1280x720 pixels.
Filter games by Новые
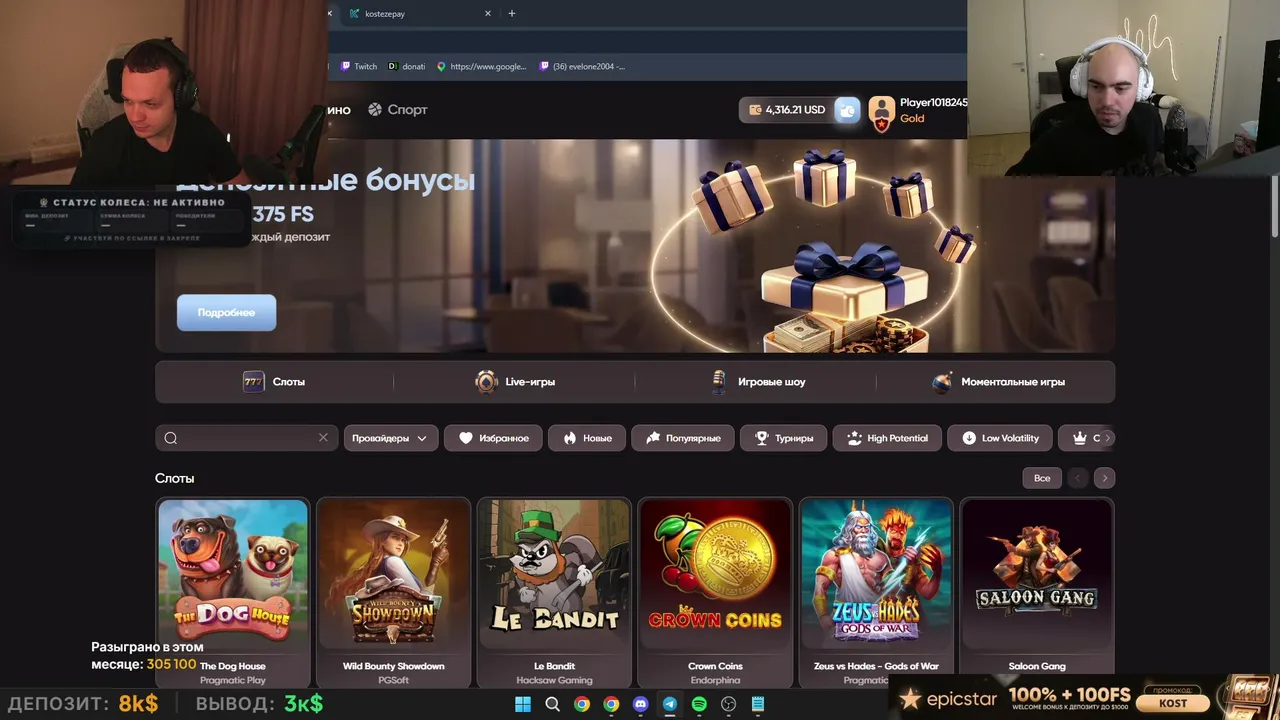(587, 438)
